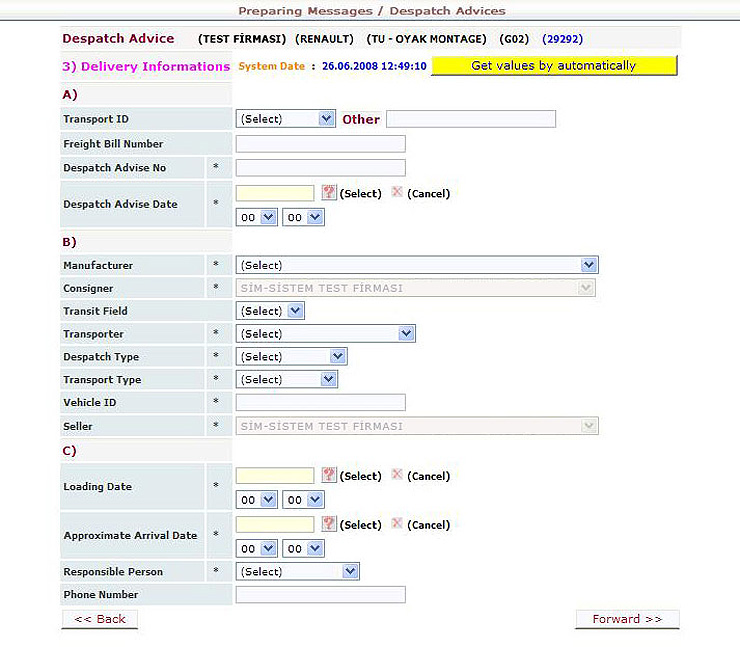Screen dimensions: 740x647
Task: Open the Transporter dropdown
Action: coord(326,334)
